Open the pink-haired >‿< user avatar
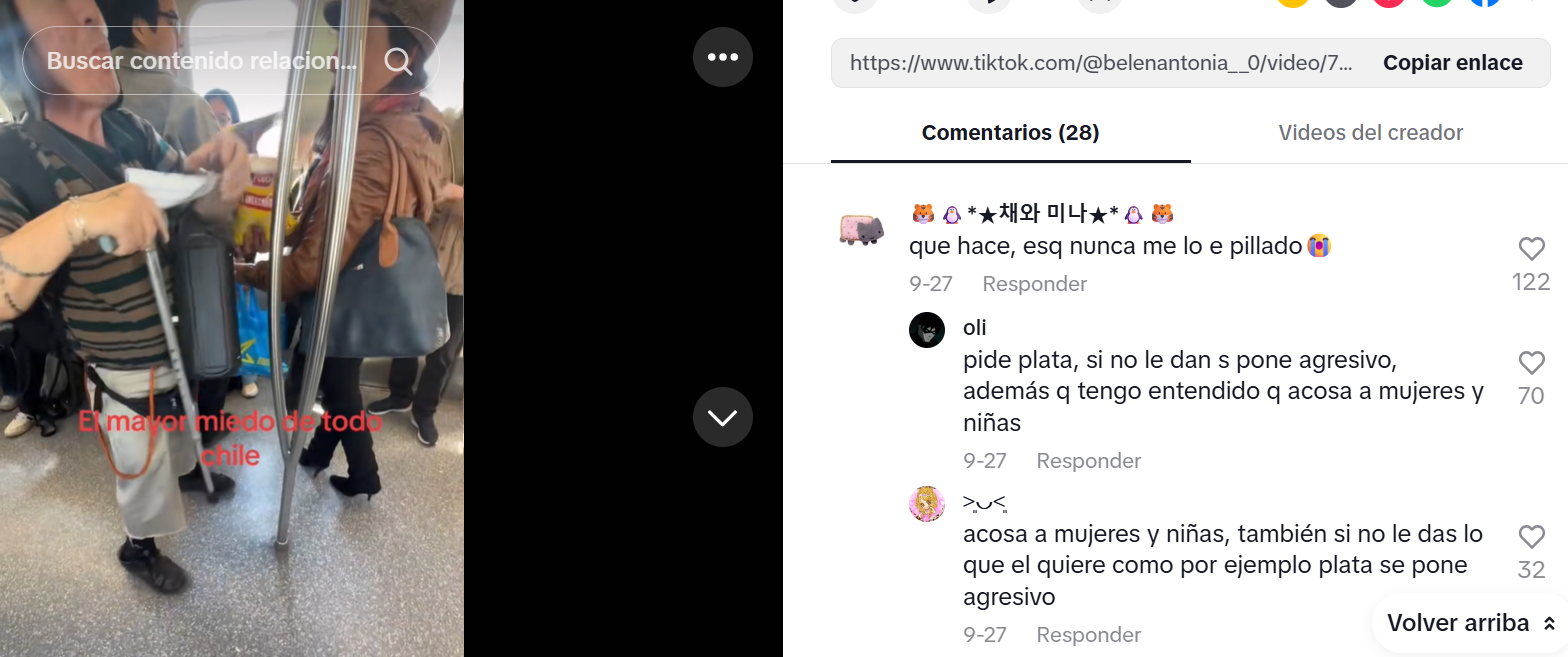The height and width of the screenshot is (657, 1568). pos(927,503)
